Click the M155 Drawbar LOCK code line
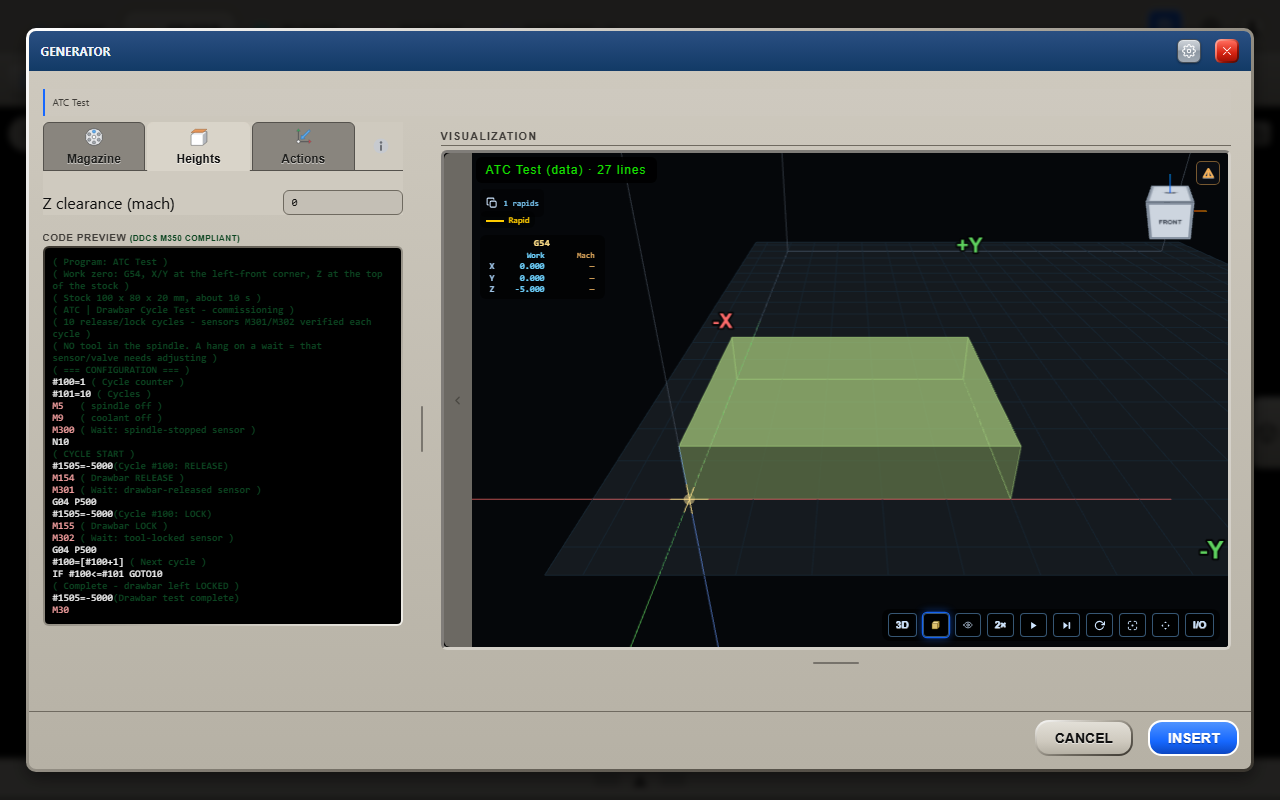1280x800 pixels. pos(110,526)
